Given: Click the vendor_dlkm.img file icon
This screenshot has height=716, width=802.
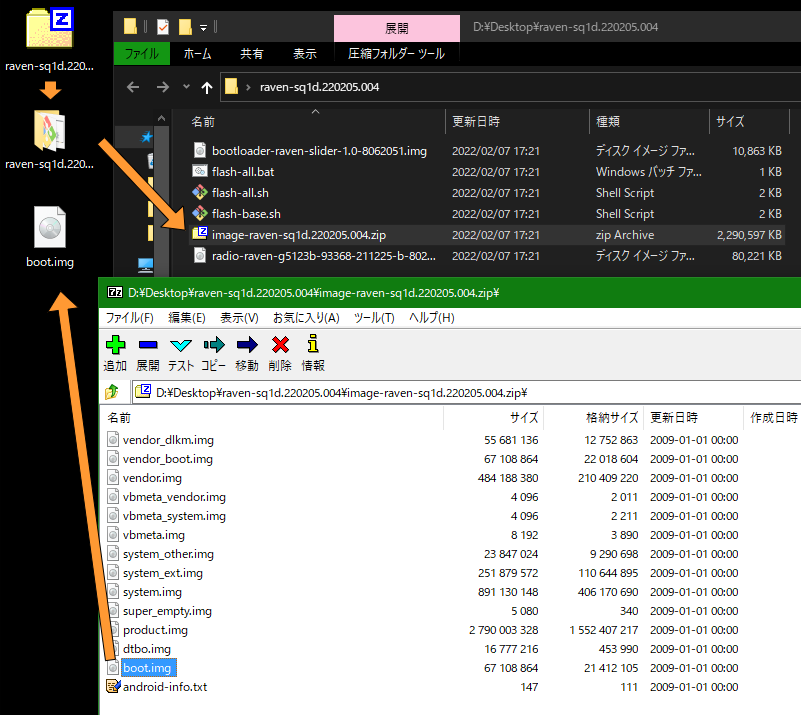Looking at the screenshot, I should (x=113, y=440).
